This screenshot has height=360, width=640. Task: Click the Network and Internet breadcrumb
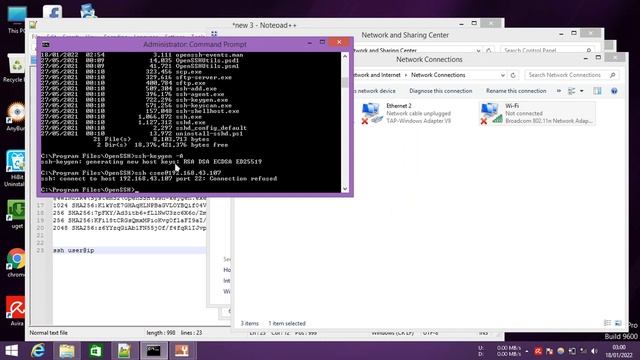tap(377, 75)
